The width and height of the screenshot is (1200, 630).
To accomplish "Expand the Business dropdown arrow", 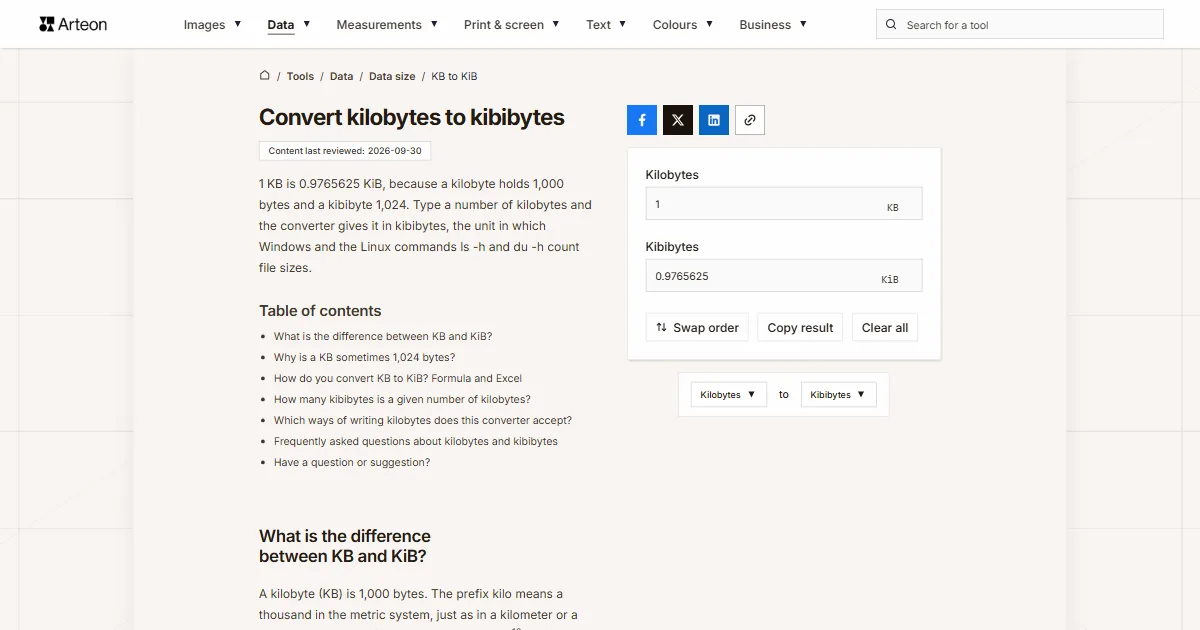I will tap(803, 24).
